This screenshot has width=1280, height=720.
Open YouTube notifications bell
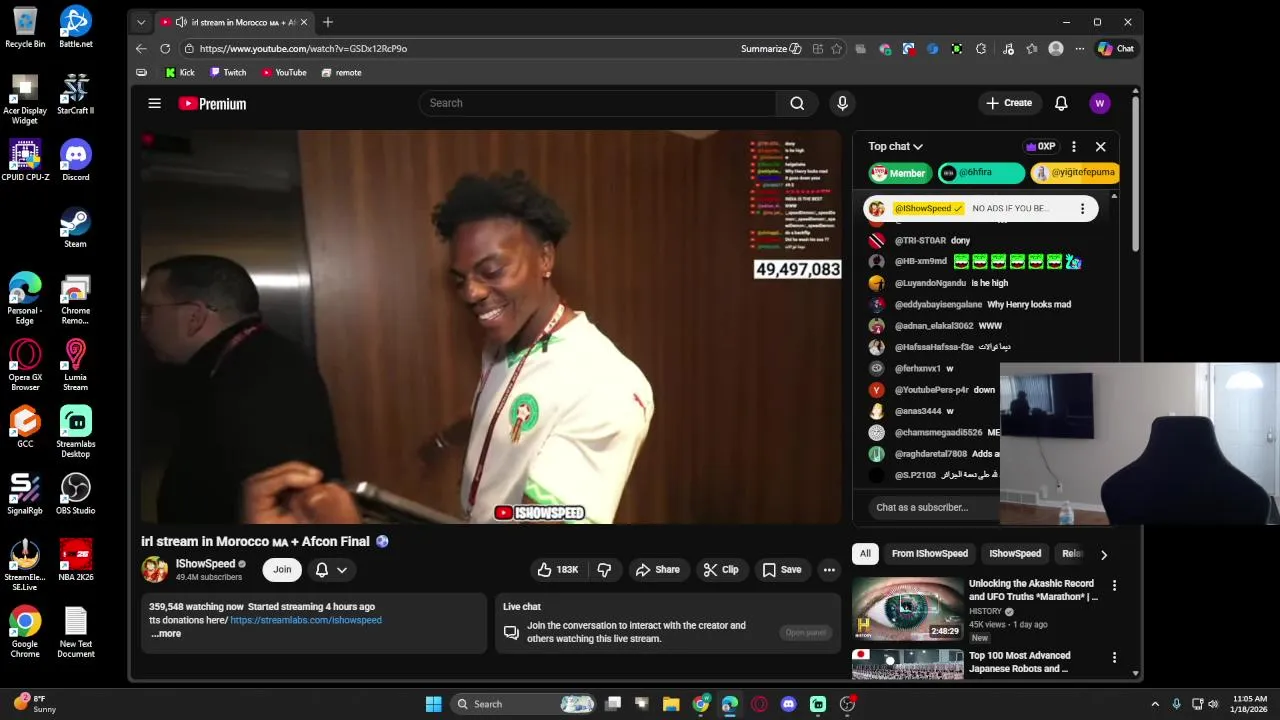pyautogui.click(x=1061, y=103)
